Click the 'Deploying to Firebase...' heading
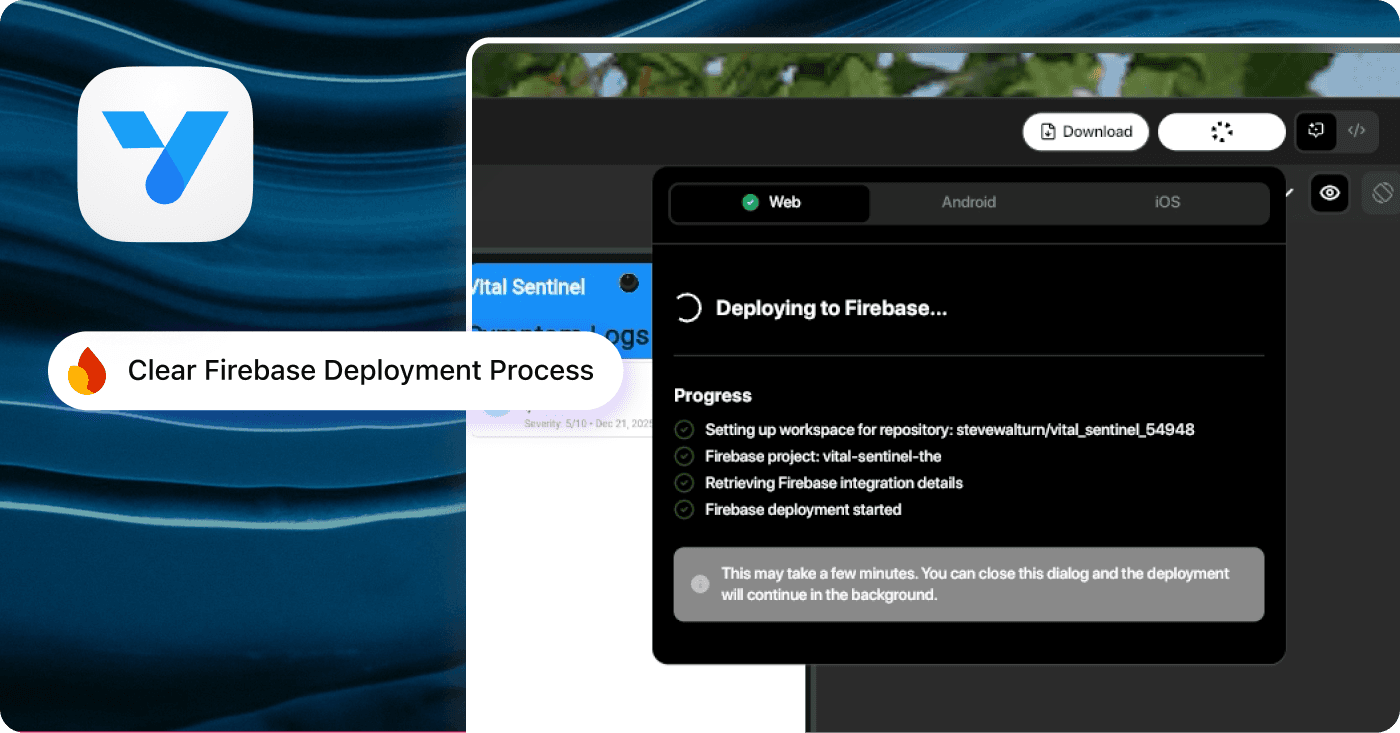Image resolution: width=1400 pixels, height=733 pixels. pos(831,308)
